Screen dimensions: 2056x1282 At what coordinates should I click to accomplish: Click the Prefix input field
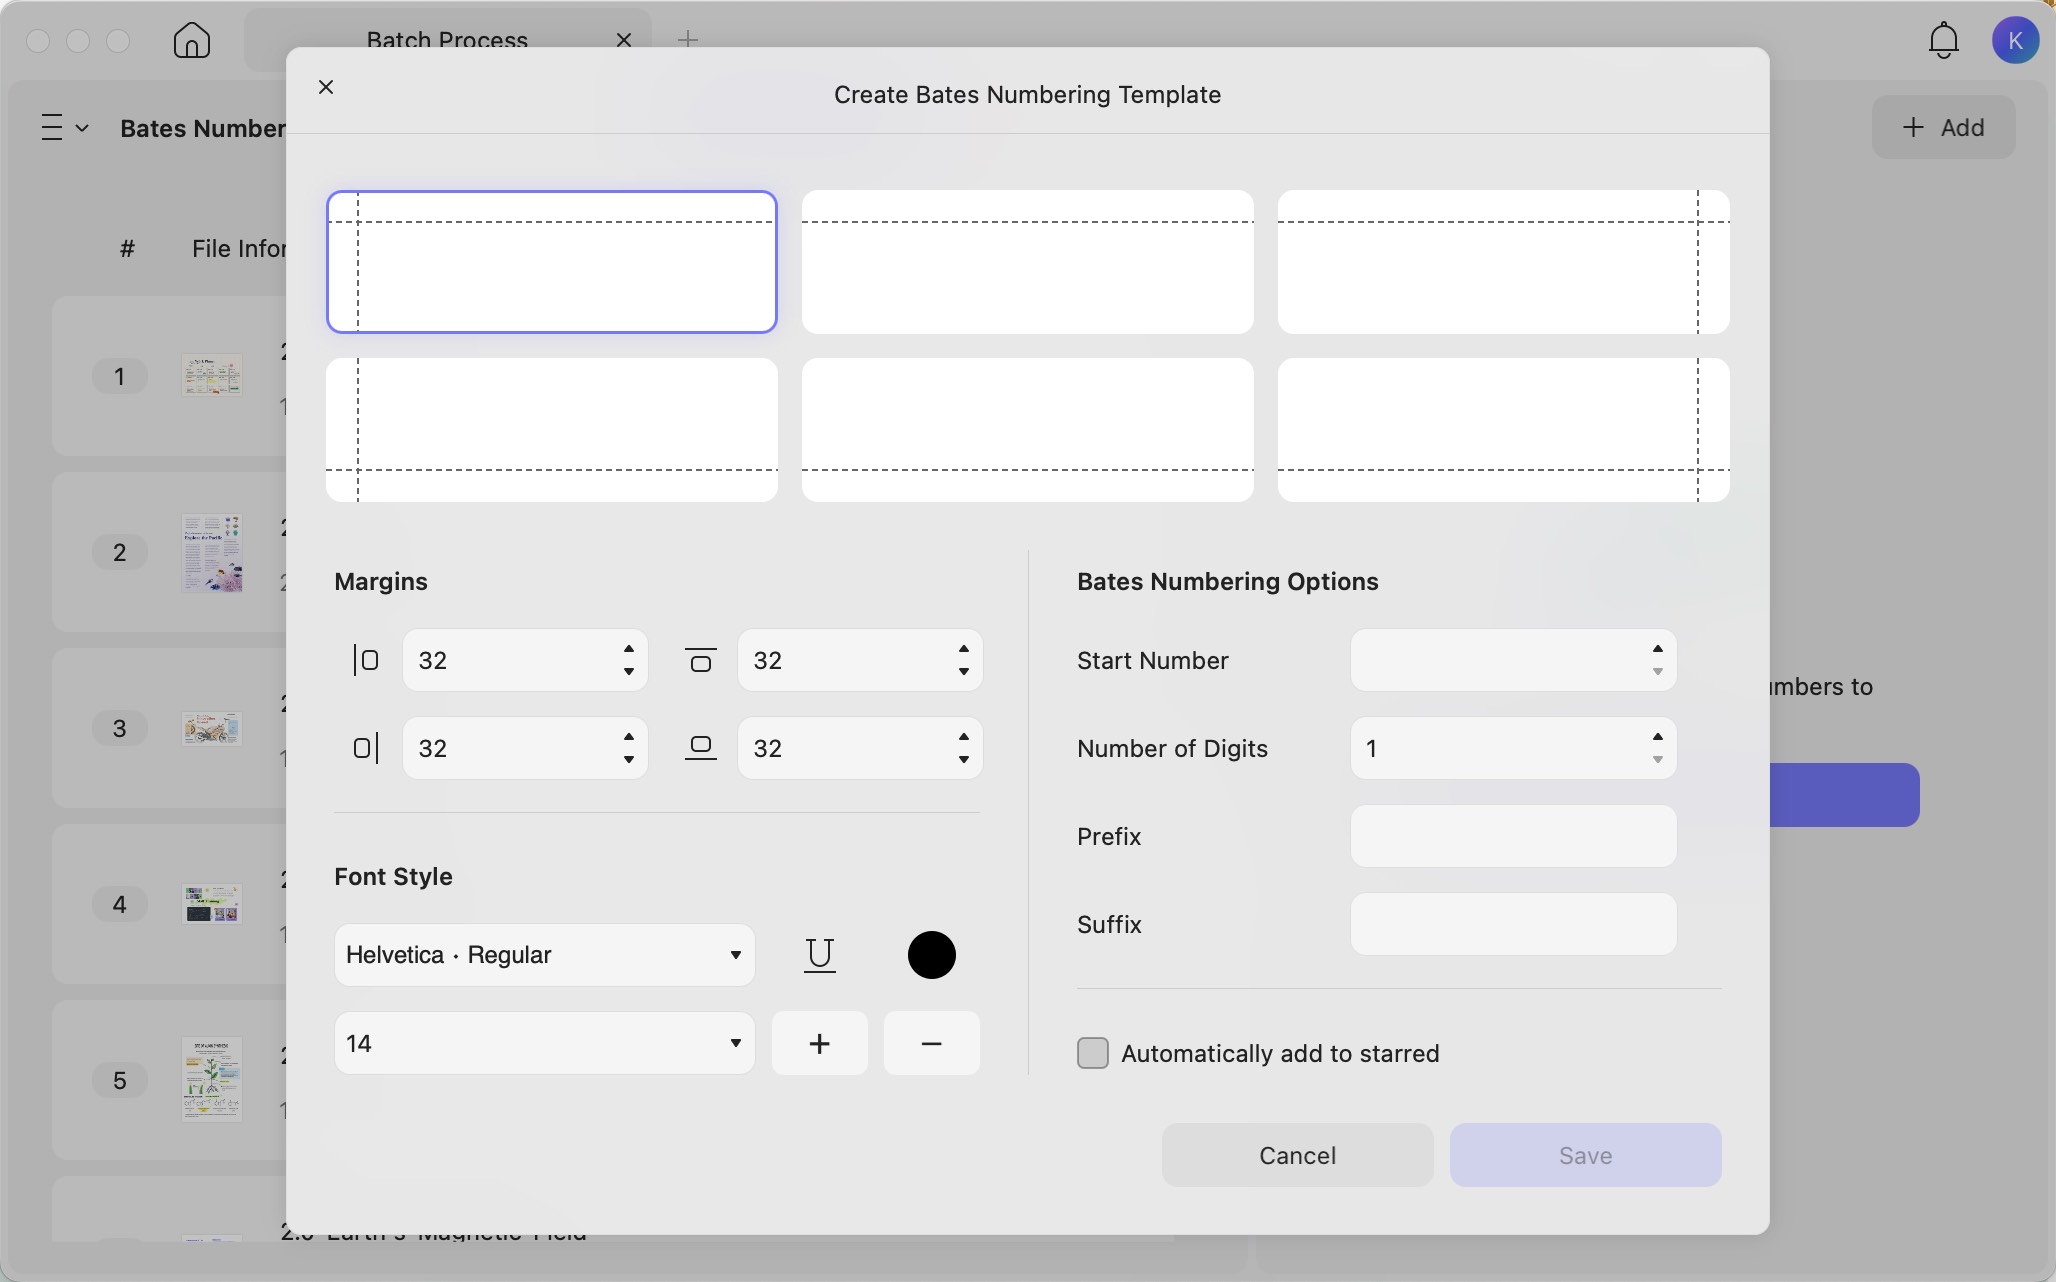point(1513,836)
